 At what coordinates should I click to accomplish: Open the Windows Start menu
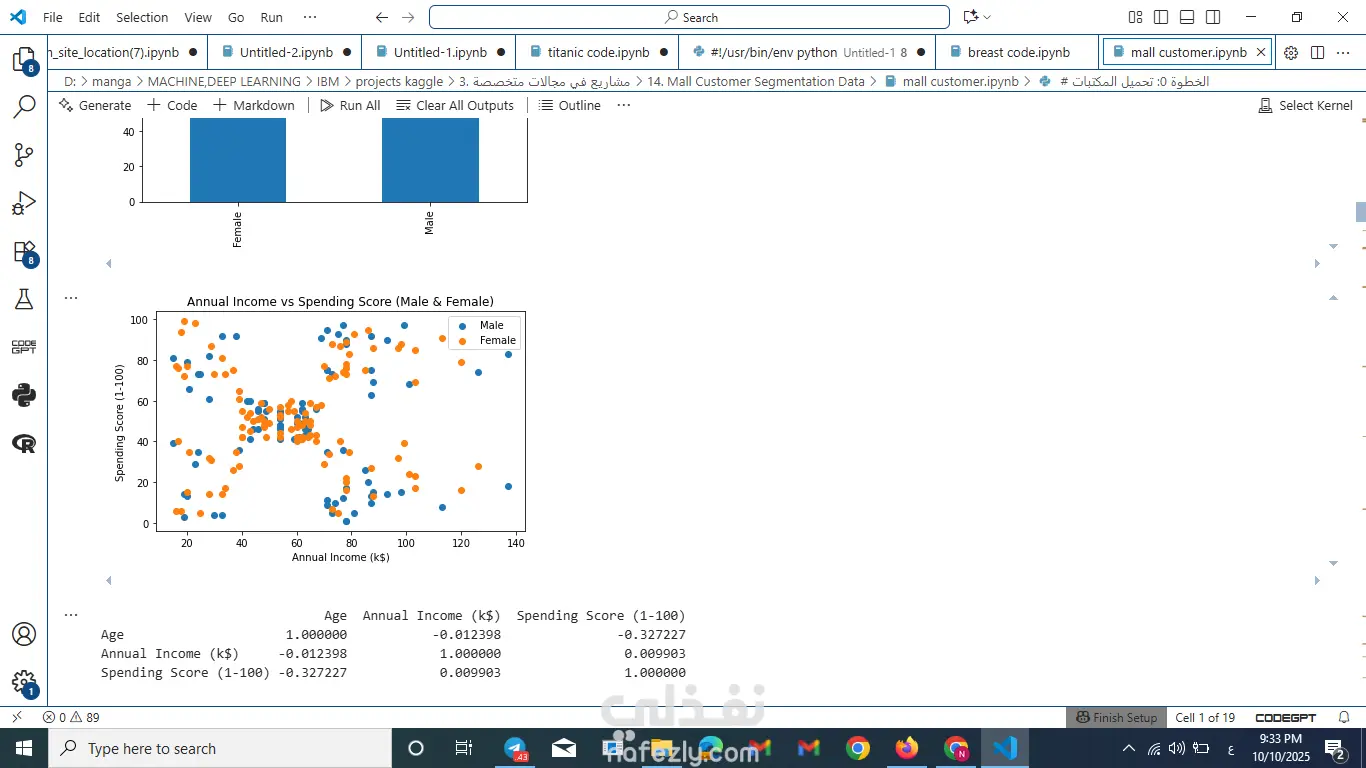(x=24, y=748)
